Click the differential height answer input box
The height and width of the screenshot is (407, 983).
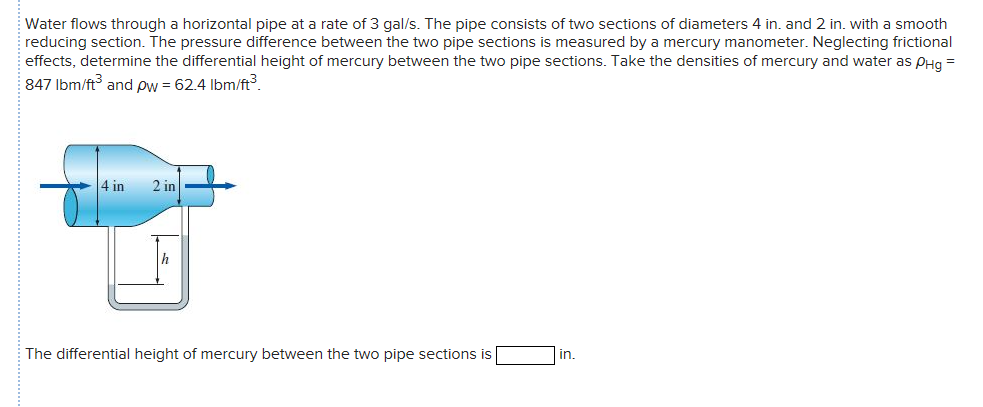point(525,355)
